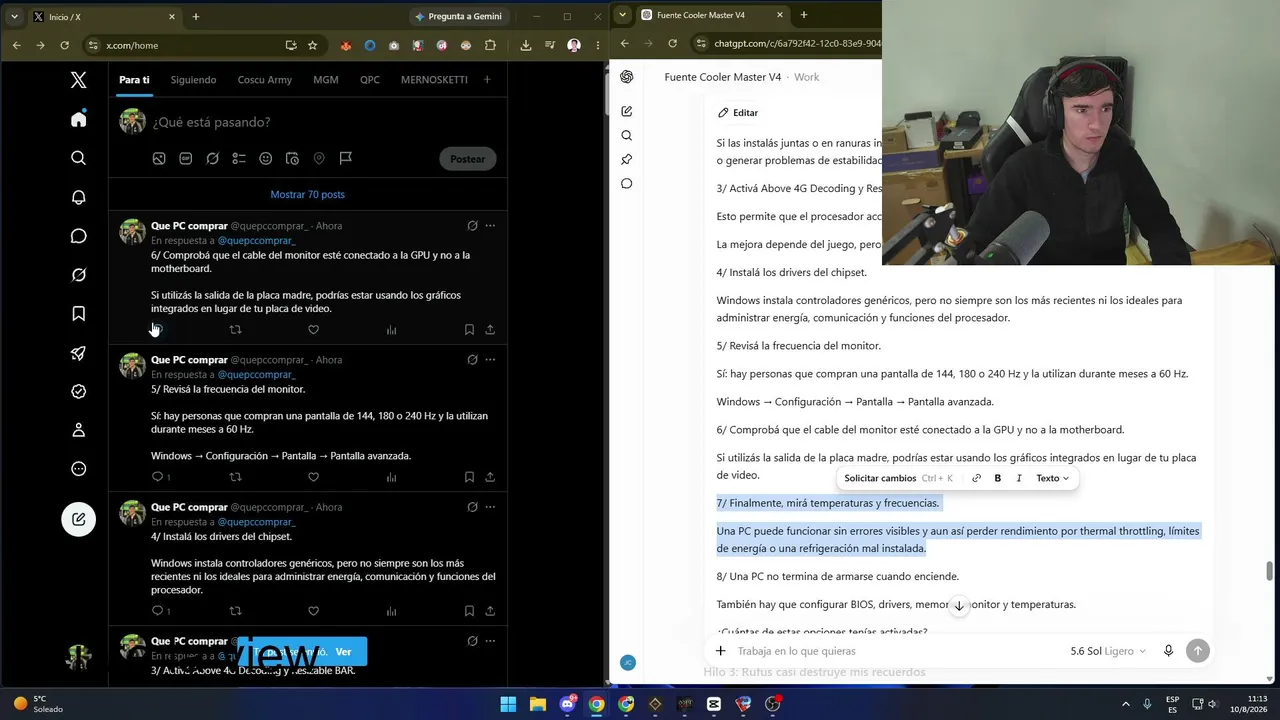Click the flag icon in post composer

[345, 158]
